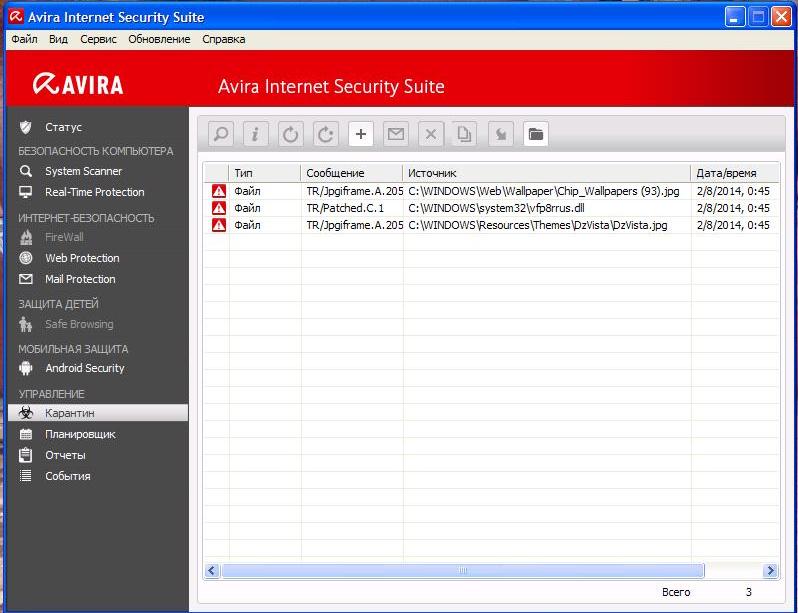This screenshot has width=798, height=613.
Task: Click the Add file plus toolbar icon
Action: pyautogui.click(x=361, y=134)
